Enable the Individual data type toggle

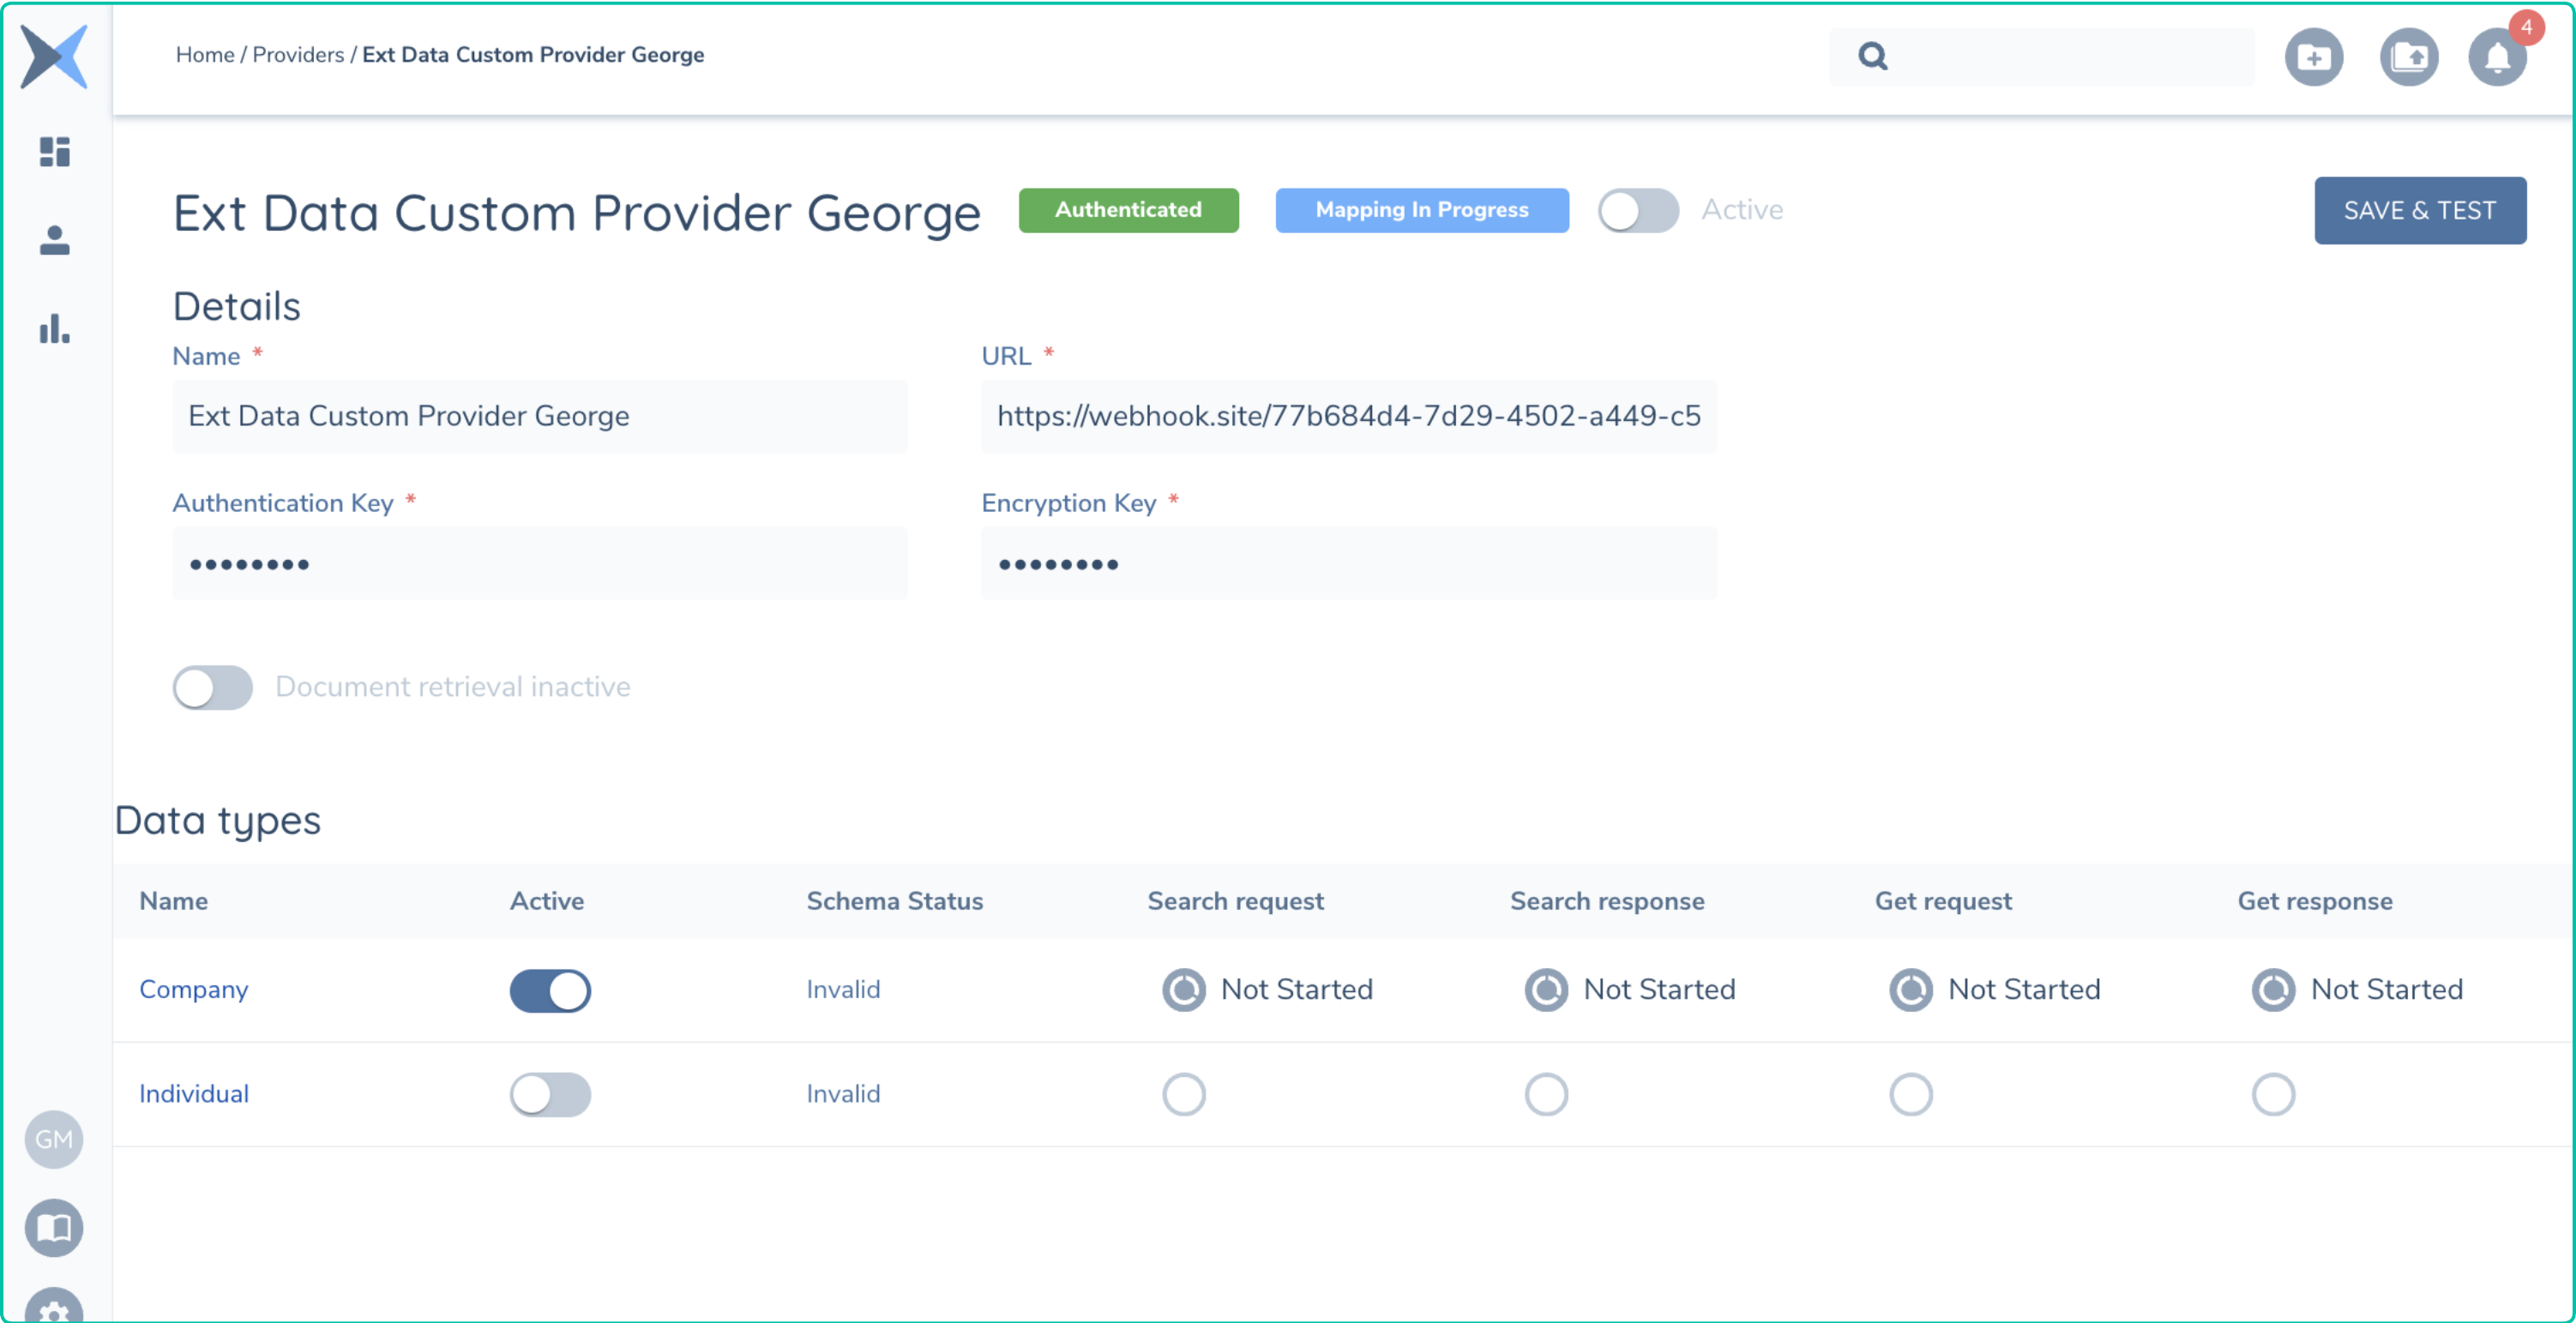[550, 1094]
